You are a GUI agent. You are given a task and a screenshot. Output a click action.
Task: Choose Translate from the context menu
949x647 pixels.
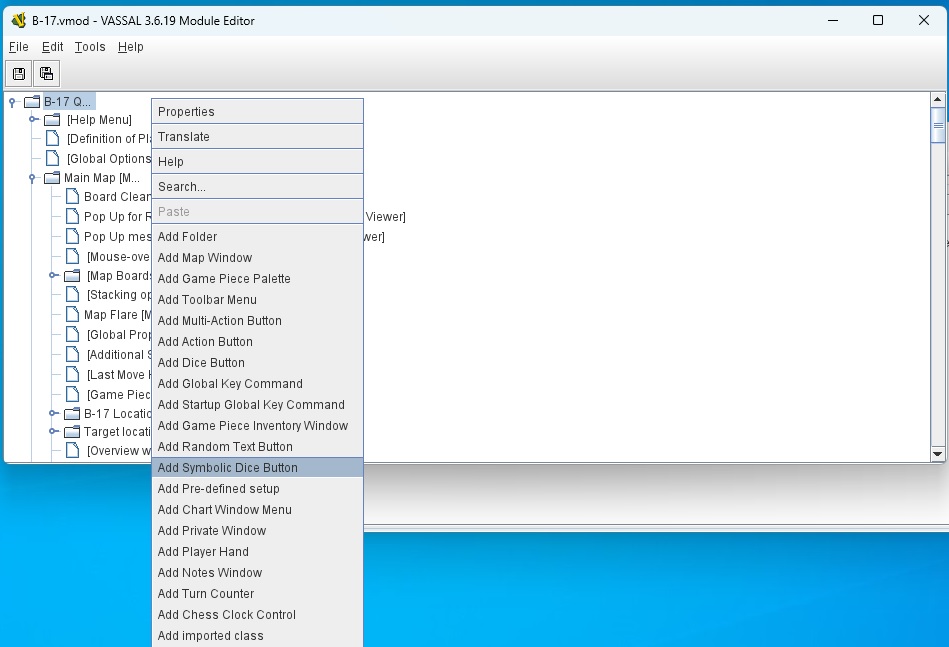[257, 137]
